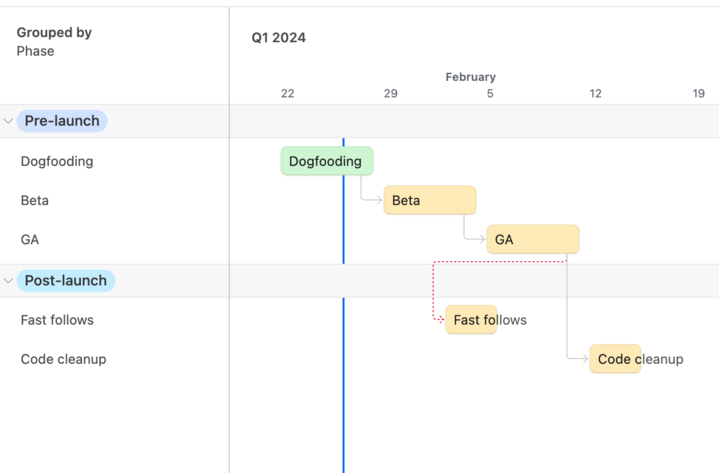
Task: Click the Dogfooding row label
Action: (57, 161)
